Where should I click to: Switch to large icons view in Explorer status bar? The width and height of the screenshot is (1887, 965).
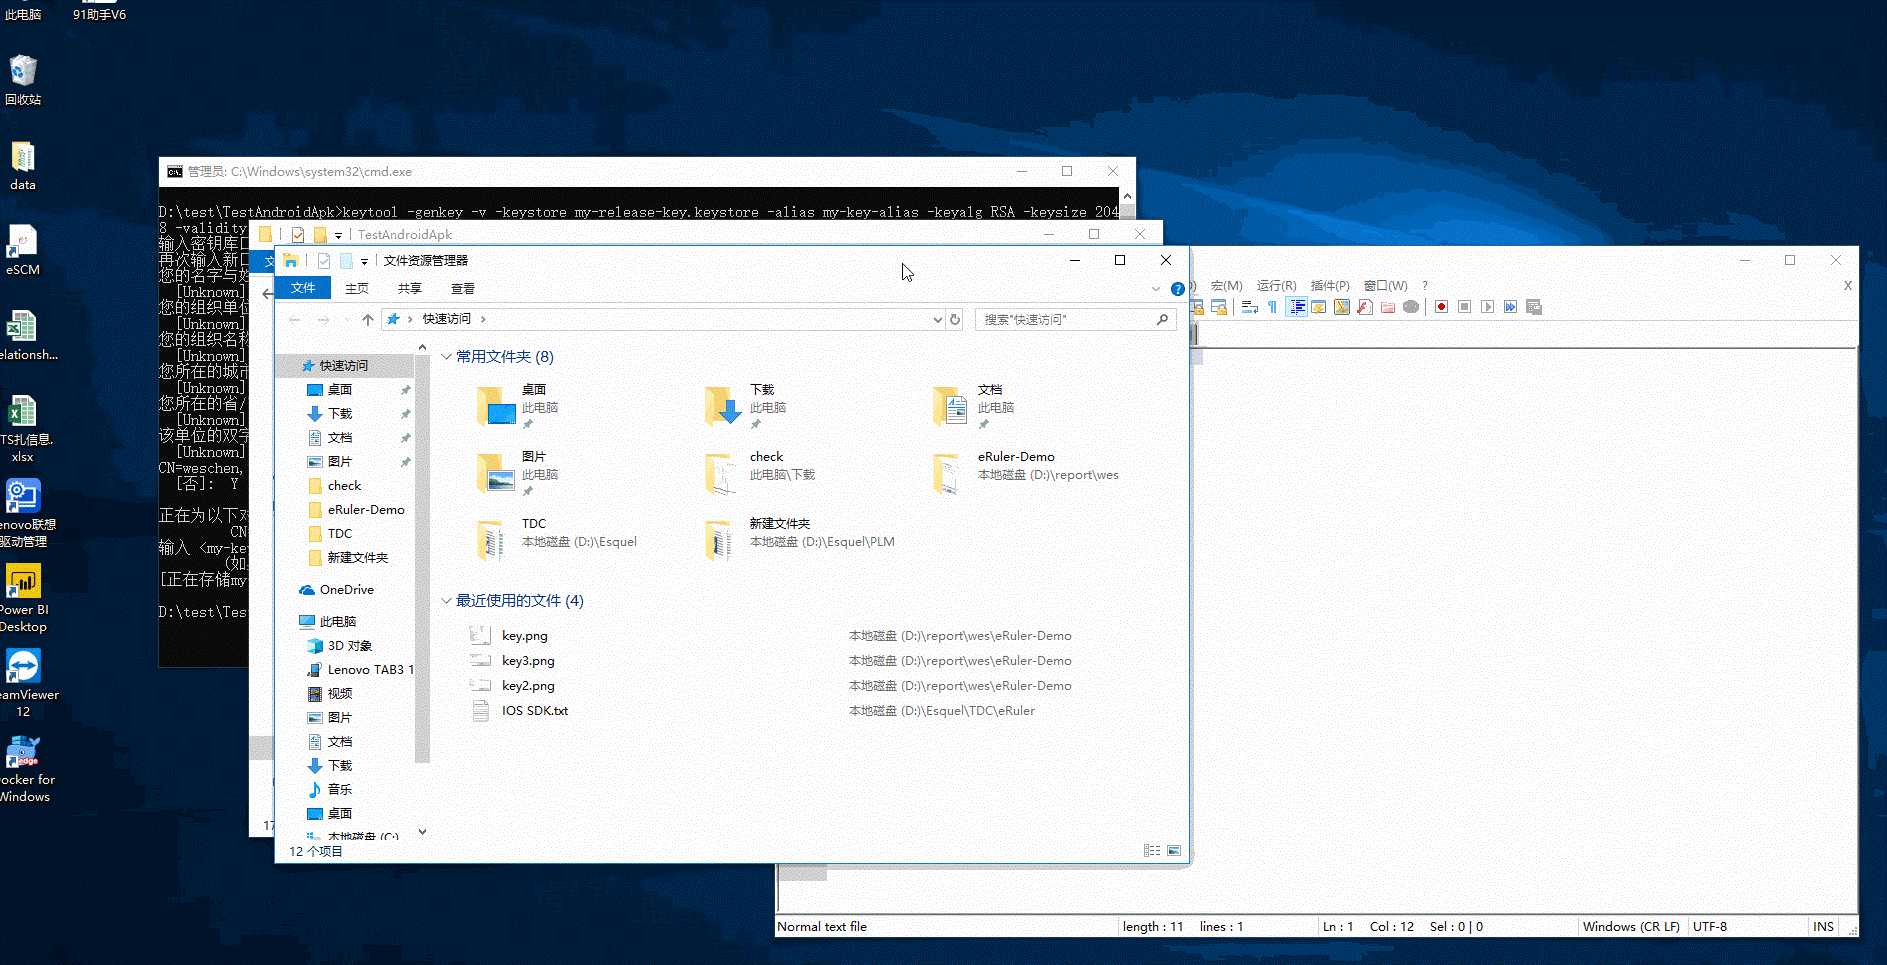click(x=1174, y=851)
